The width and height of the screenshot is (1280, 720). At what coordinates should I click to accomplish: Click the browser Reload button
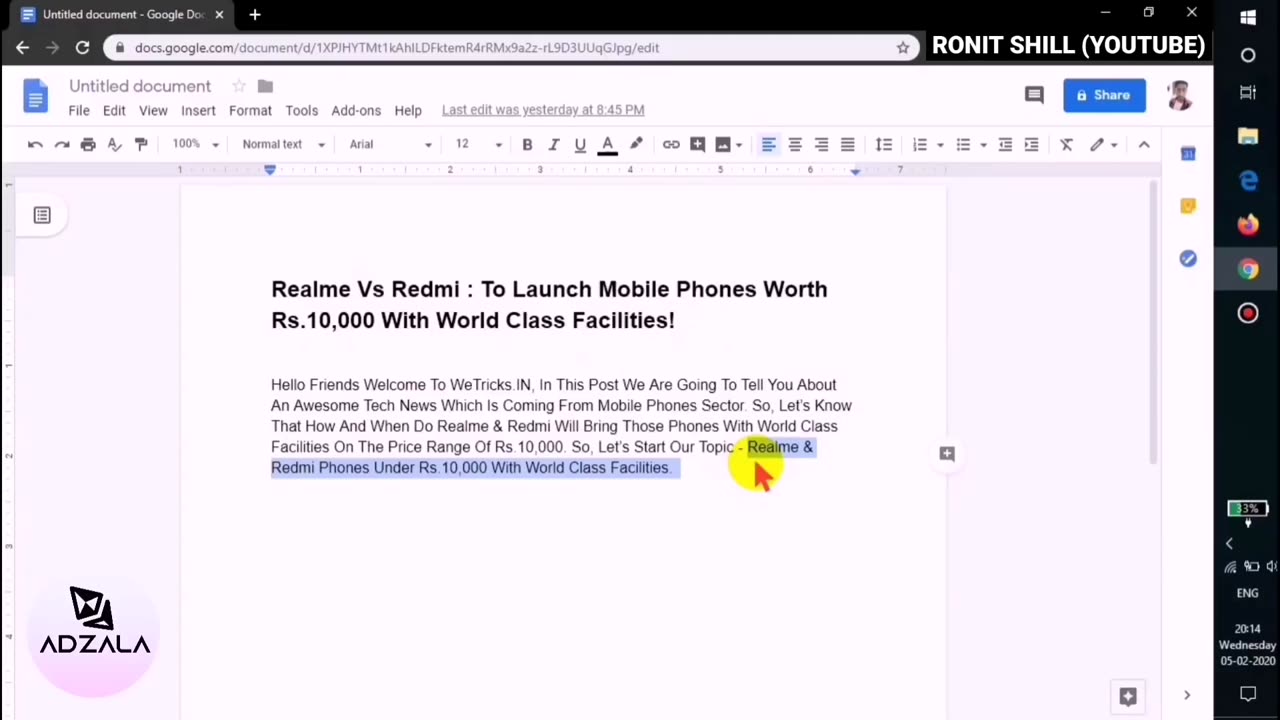click(x=82, y=47)
